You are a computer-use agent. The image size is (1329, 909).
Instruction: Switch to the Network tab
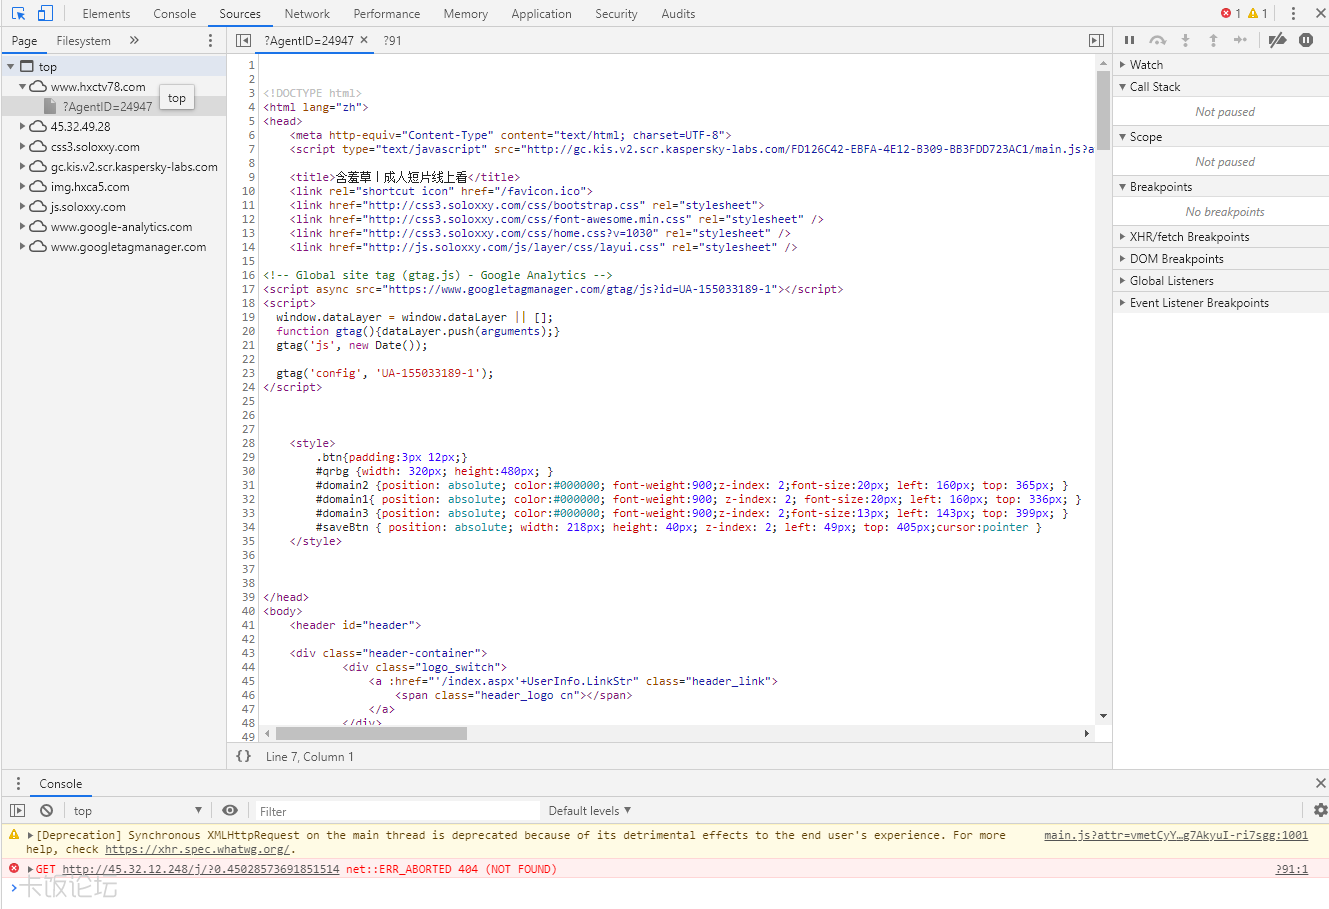click(x=307, y=13)
